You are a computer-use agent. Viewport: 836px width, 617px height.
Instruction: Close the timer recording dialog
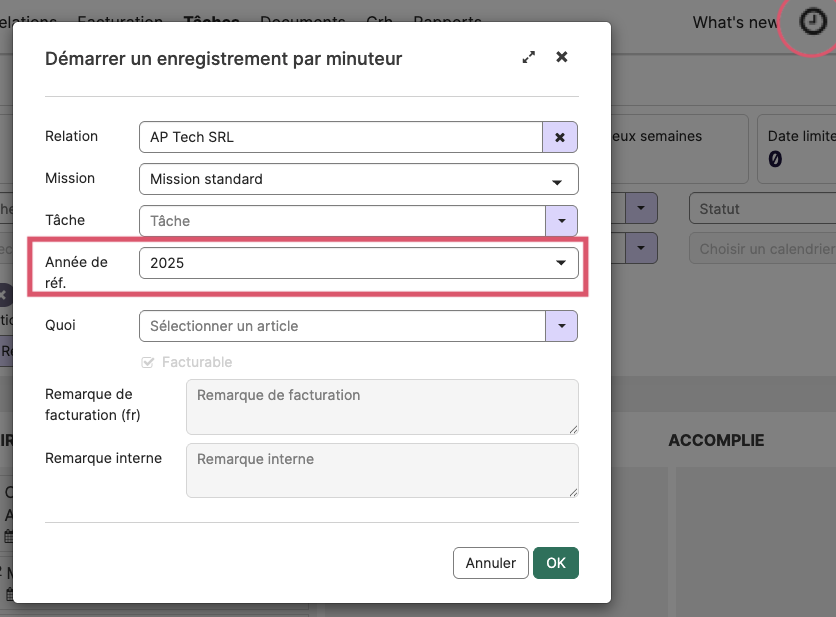(561, 57)
